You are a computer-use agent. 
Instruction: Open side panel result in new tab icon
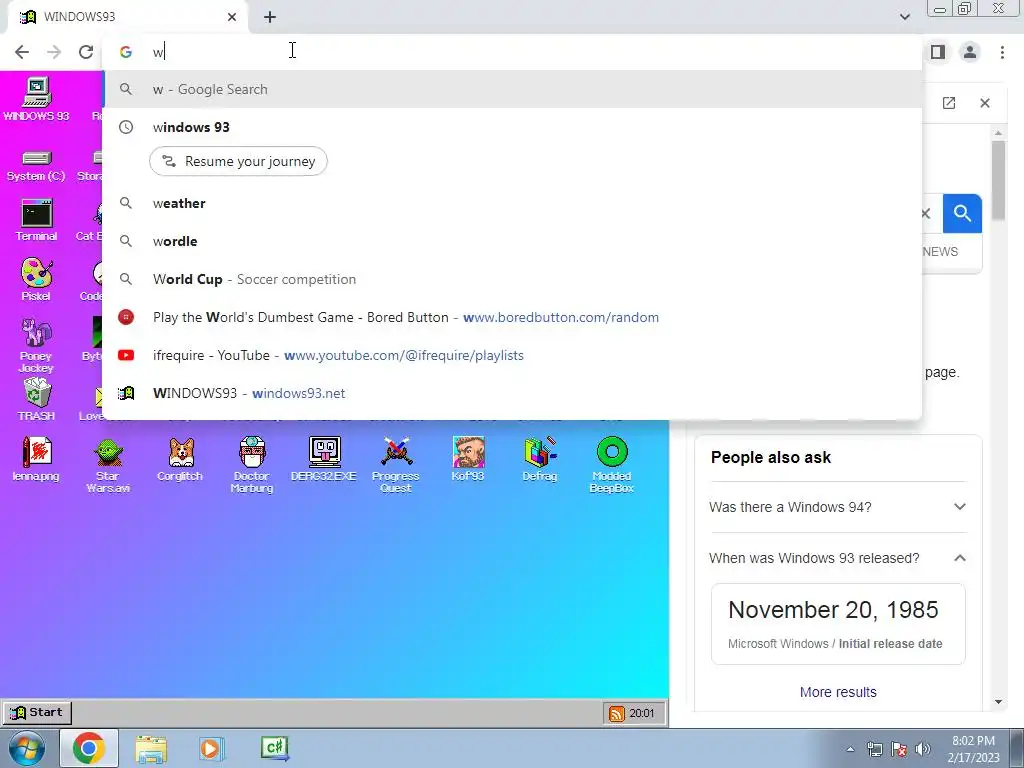949,103
